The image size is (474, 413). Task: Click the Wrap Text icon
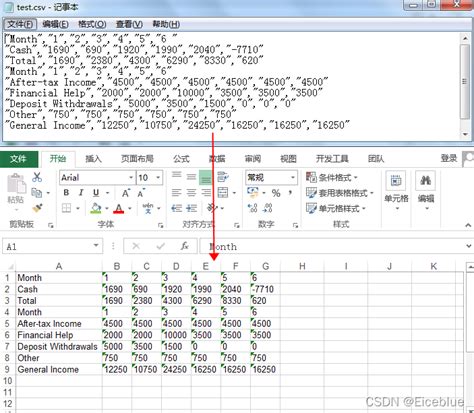[222, 177]
